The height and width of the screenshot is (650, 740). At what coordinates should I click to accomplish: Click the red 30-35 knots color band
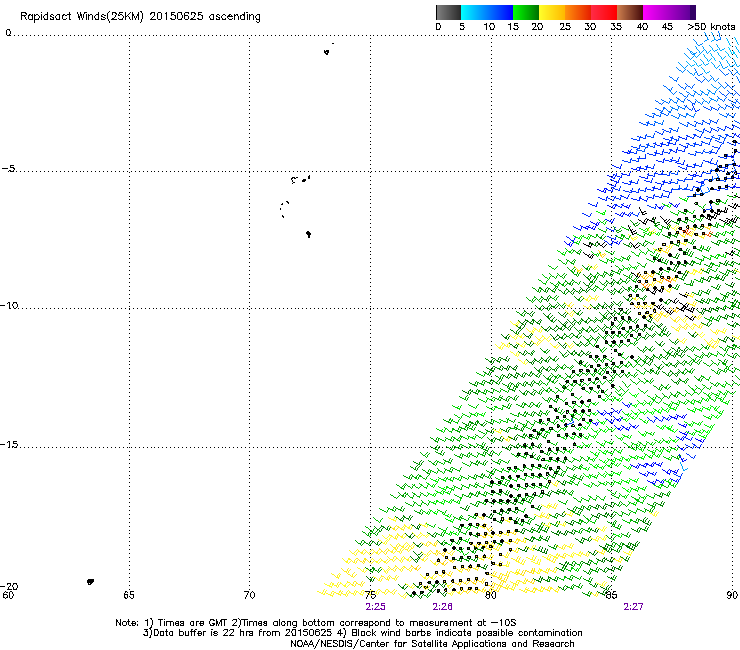pos(604,12)
